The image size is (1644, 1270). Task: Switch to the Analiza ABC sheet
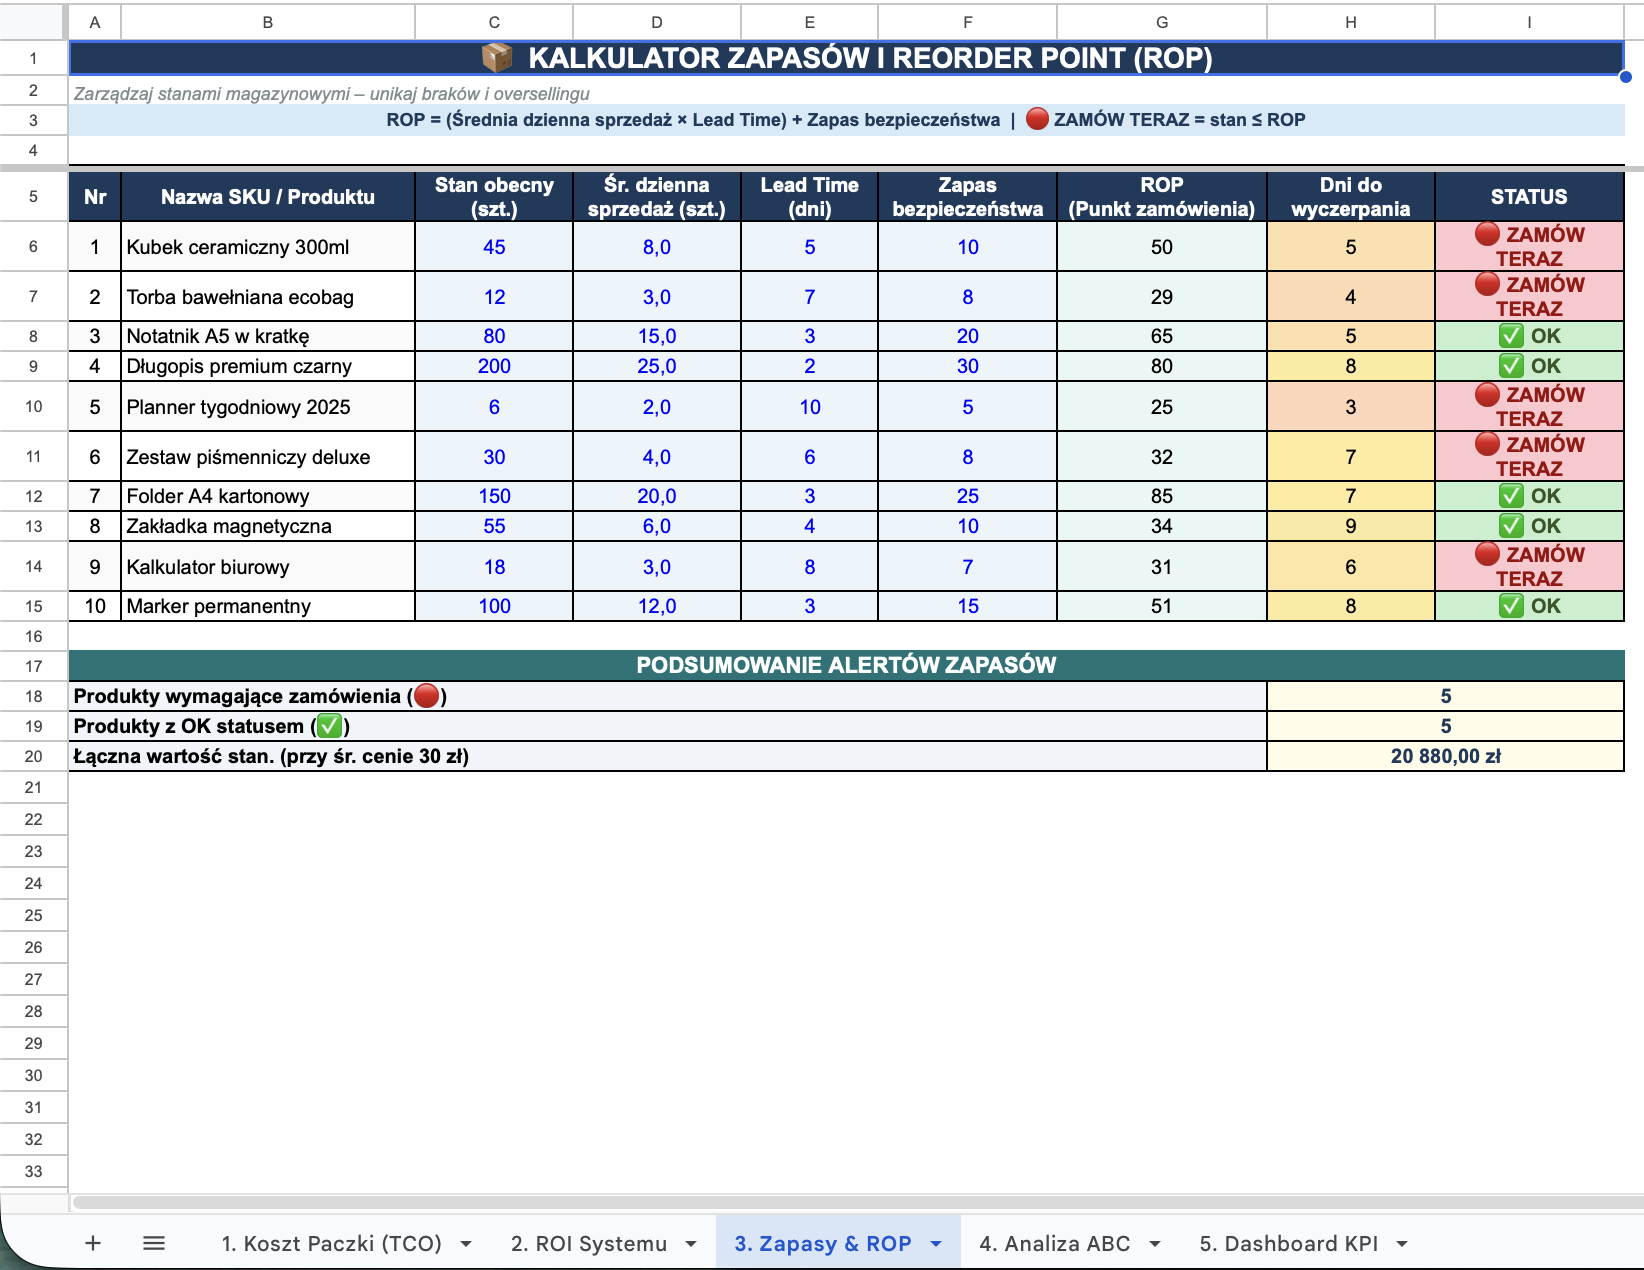pos(1054,1244)
